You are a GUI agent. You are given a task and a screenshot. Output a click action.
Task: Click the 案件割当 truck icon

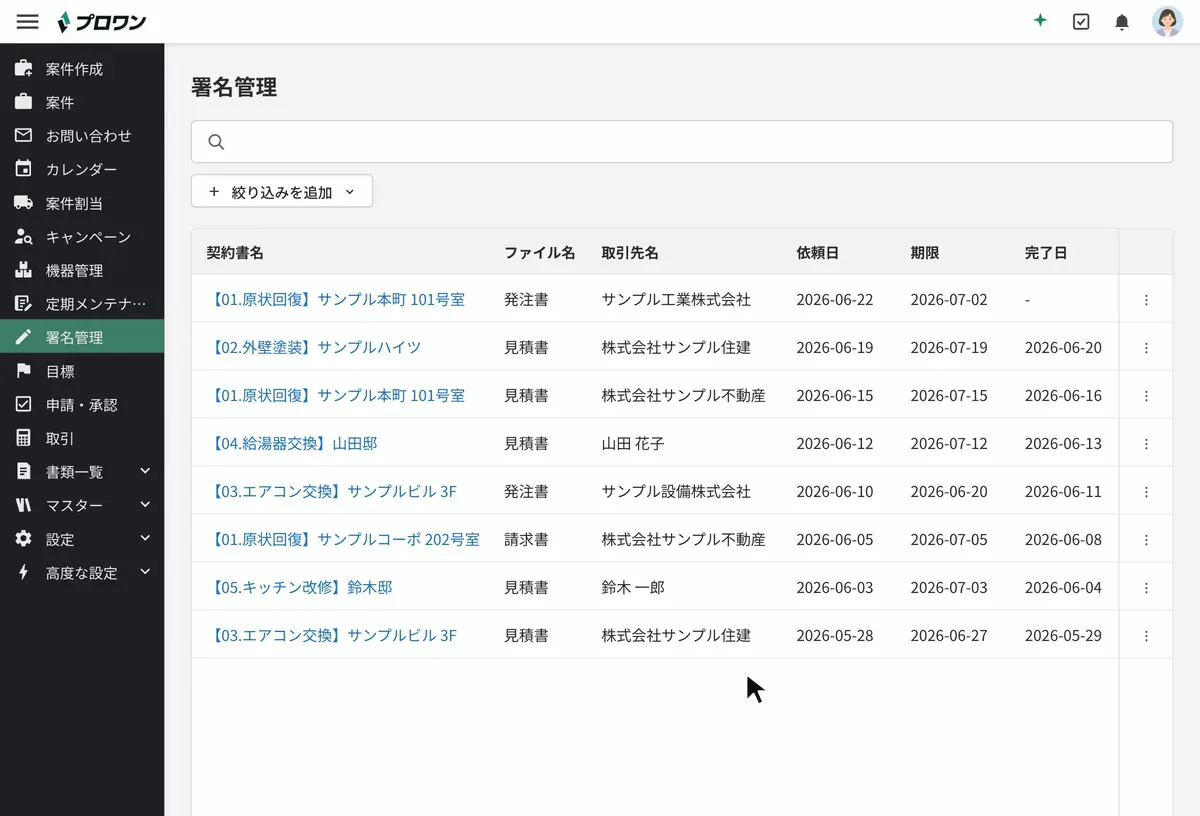point(23,203)
